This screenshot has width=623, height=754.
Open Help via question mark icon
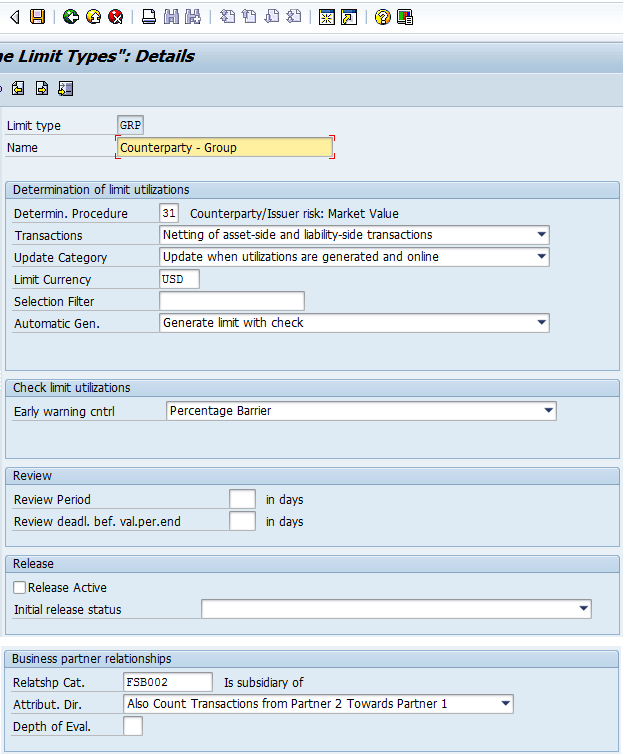pyautogui.click(x=382, y=17)
